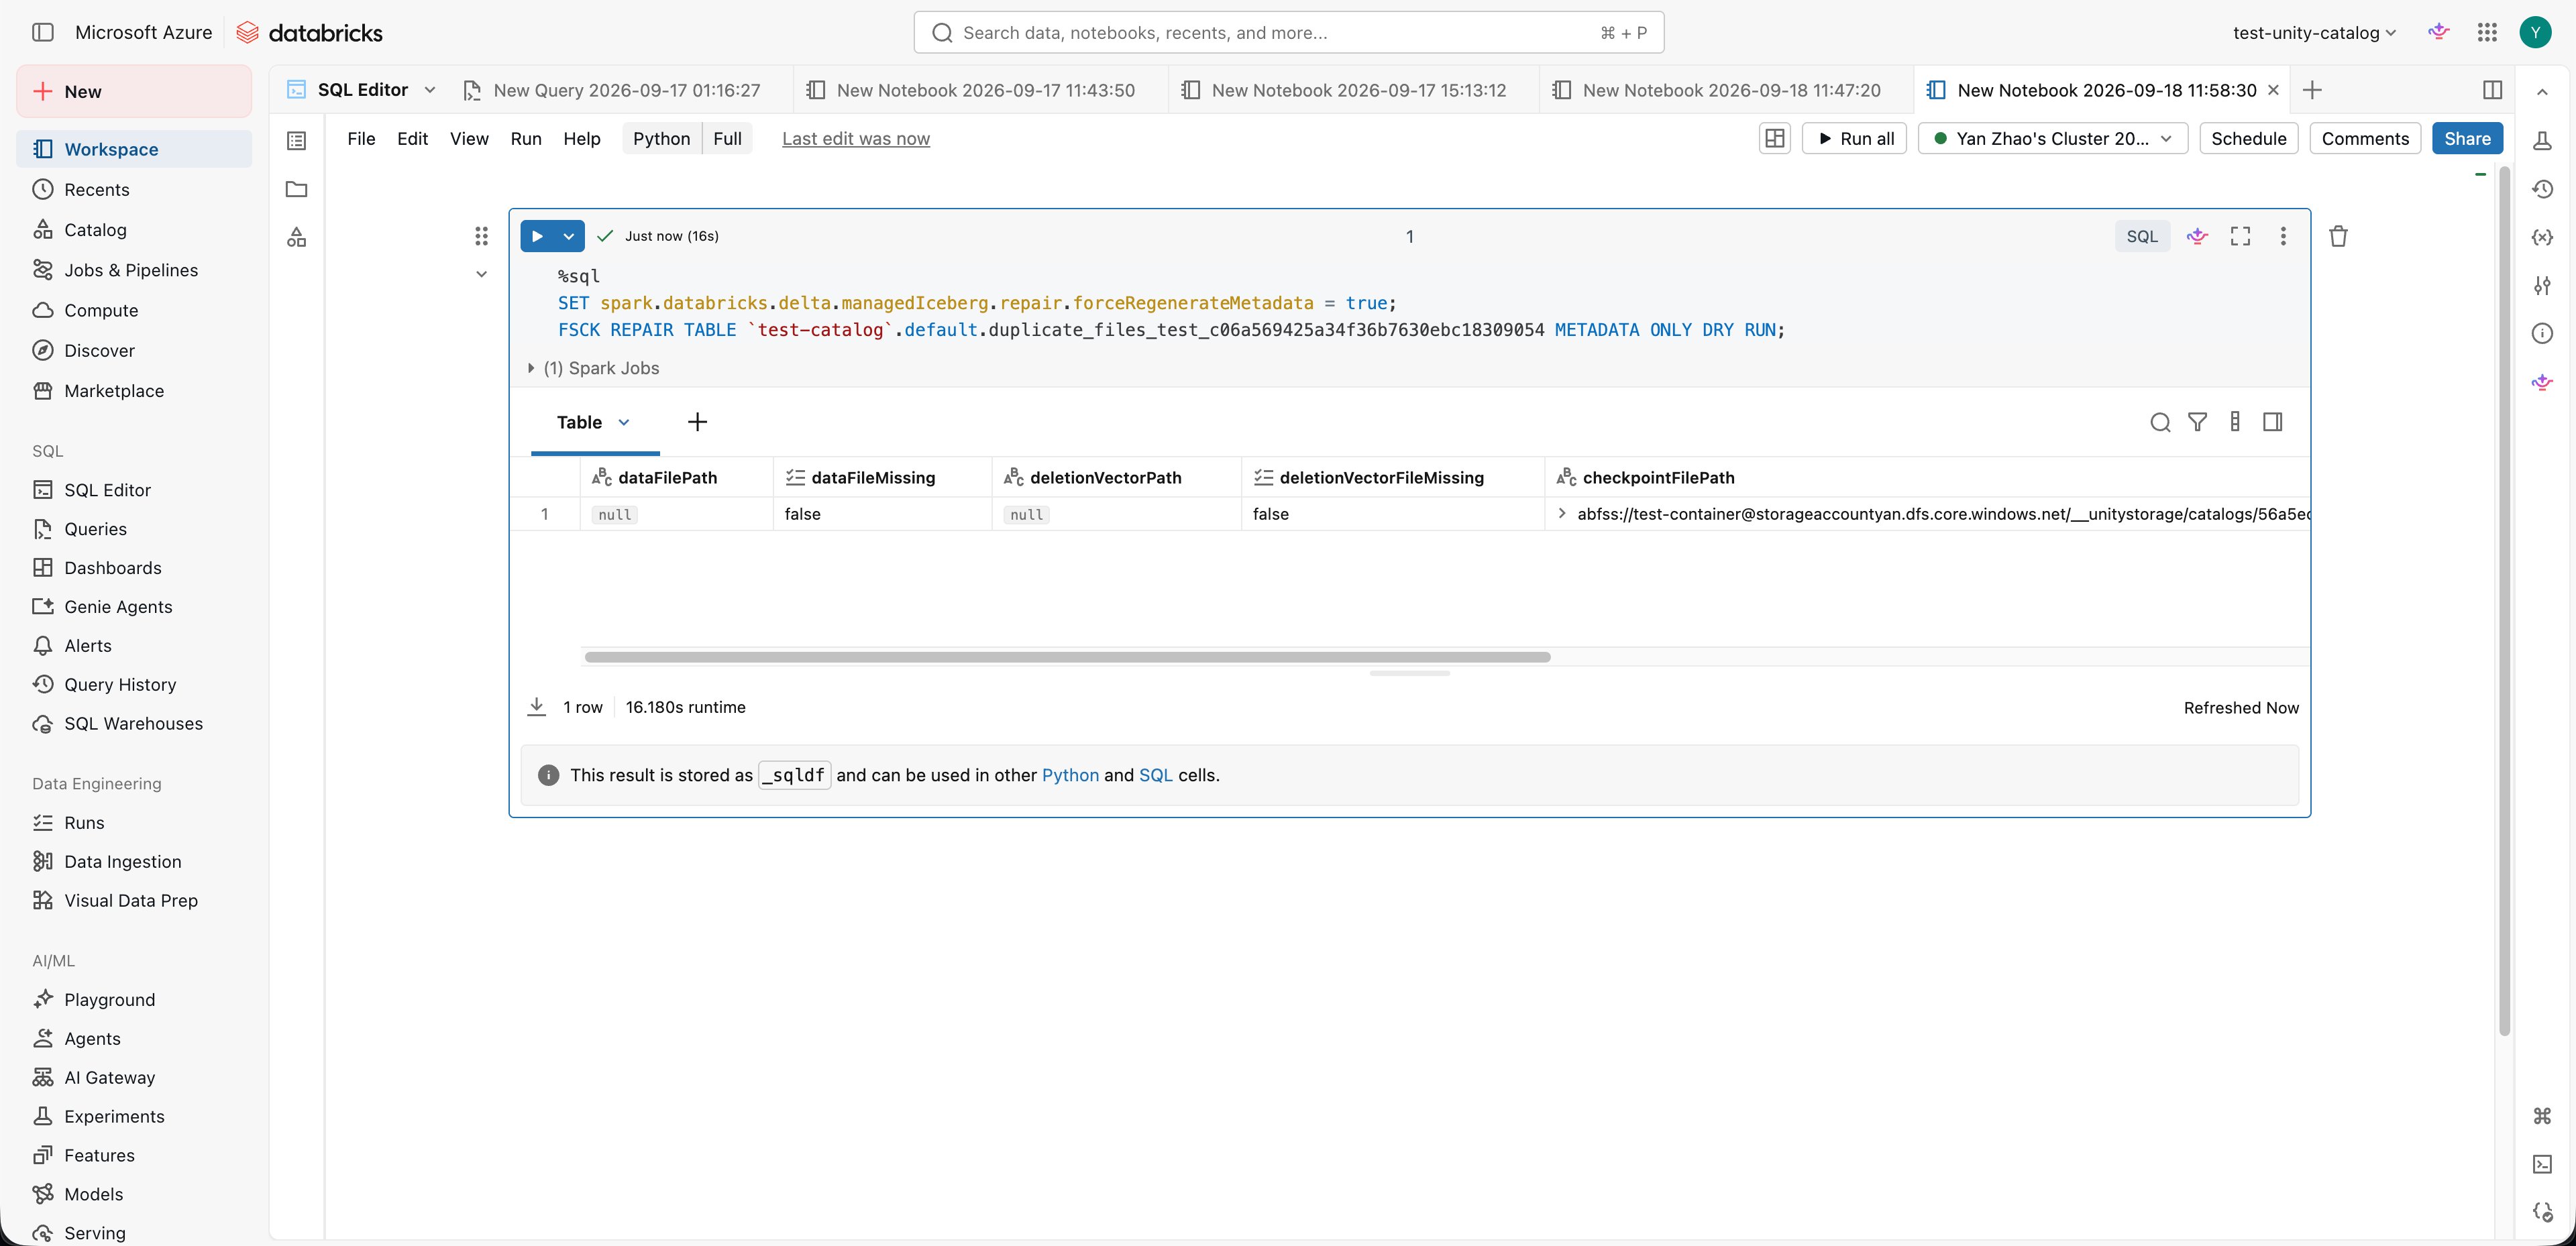Open workspace folder browser icon
This screenshot has height=1246, width=2576.
click(296, 189)
